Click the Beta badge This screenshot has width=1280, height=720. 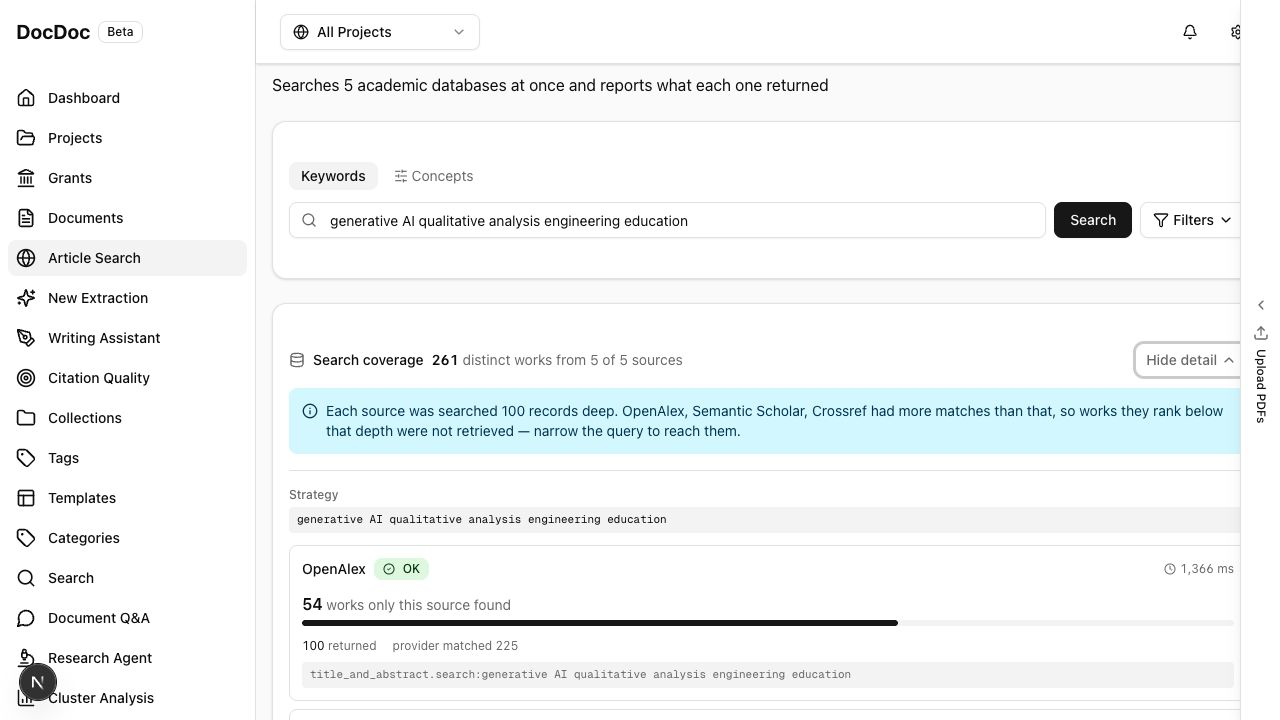click(120, 32)
